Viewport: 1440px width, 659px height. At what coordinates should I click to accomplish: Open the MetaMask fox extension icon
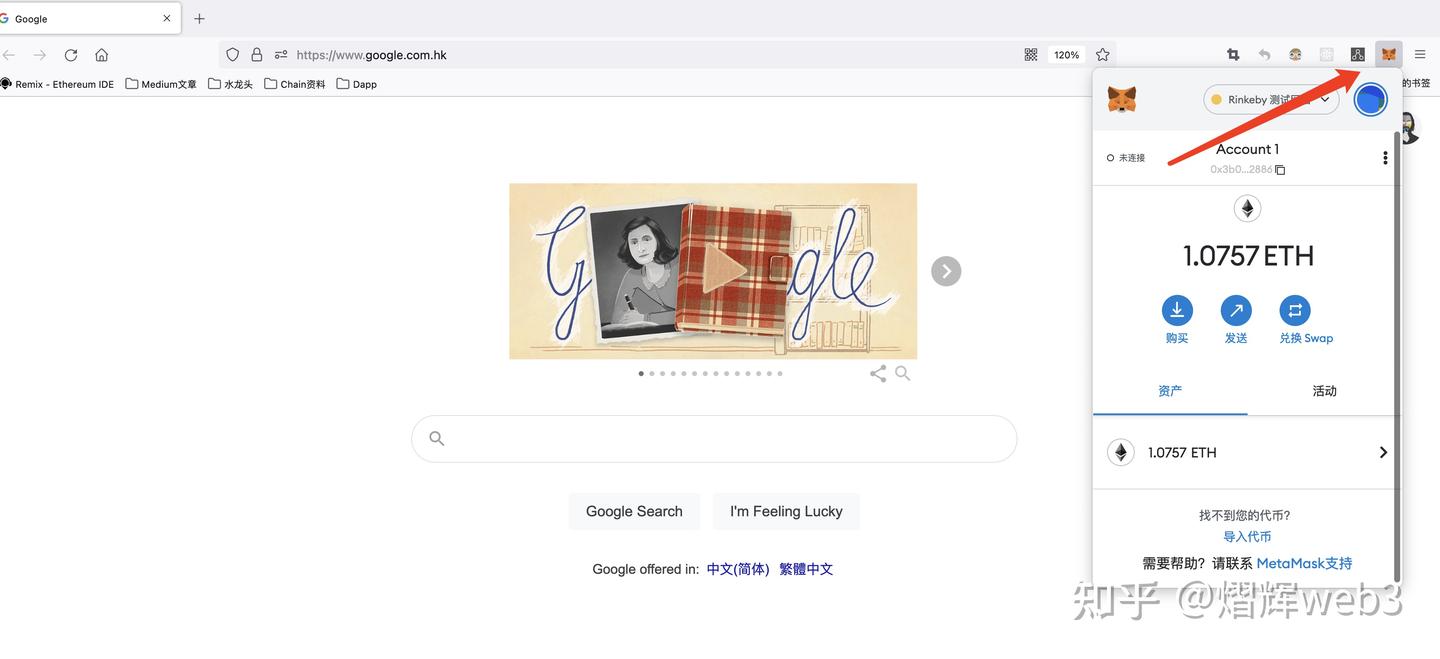(1388, 55)
